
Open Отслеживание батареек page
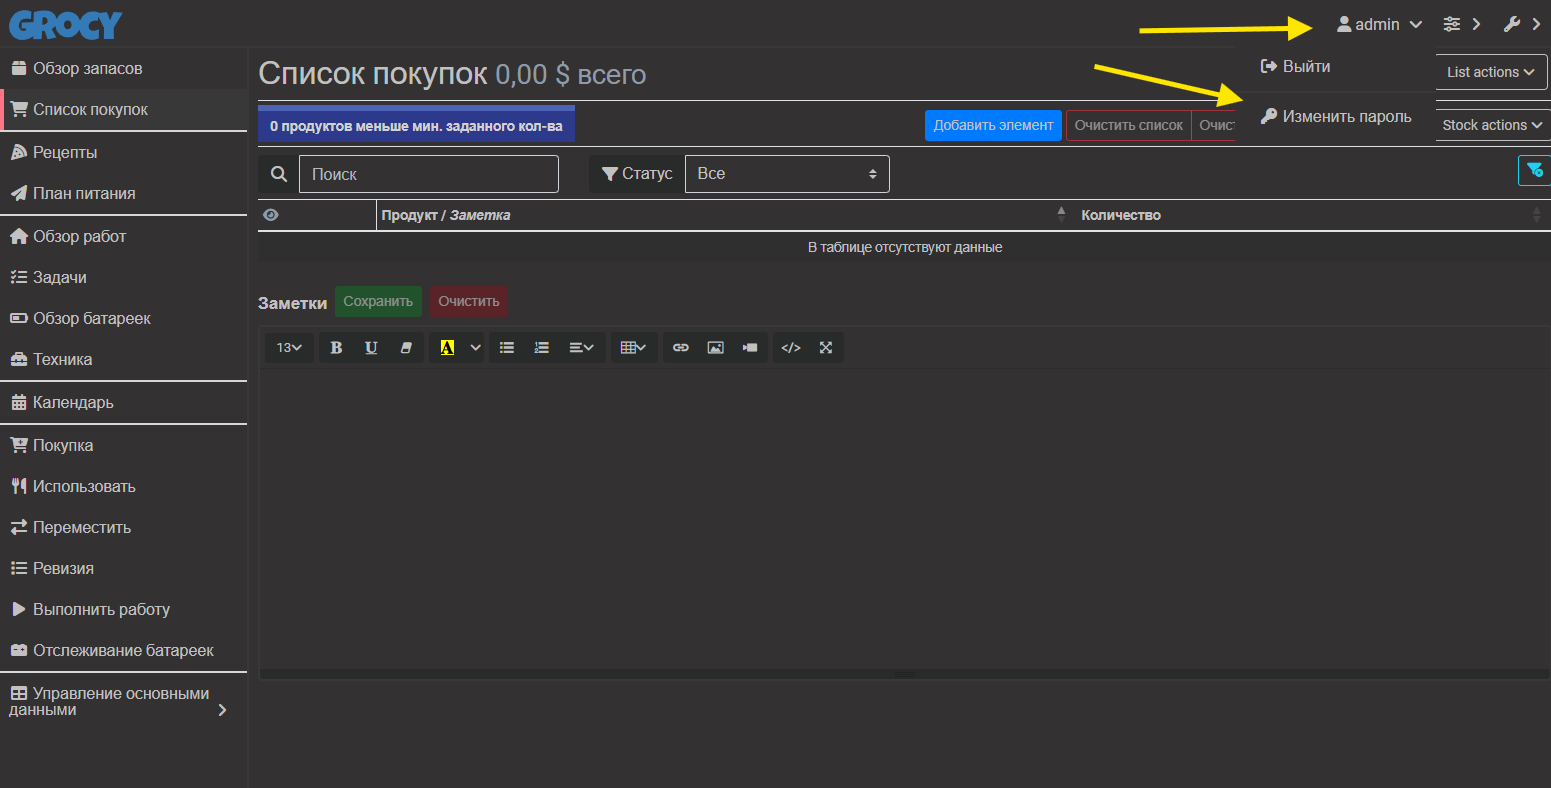point(123,650)
